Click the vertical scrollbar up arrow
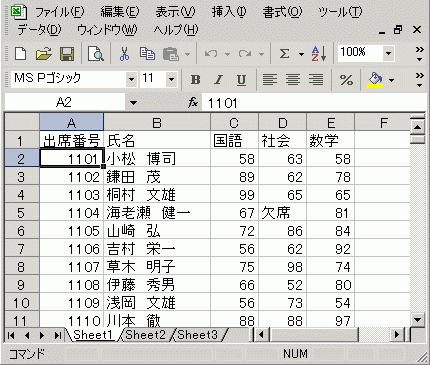The height and width of the screenshot is (365, 430). pos(417,127)
